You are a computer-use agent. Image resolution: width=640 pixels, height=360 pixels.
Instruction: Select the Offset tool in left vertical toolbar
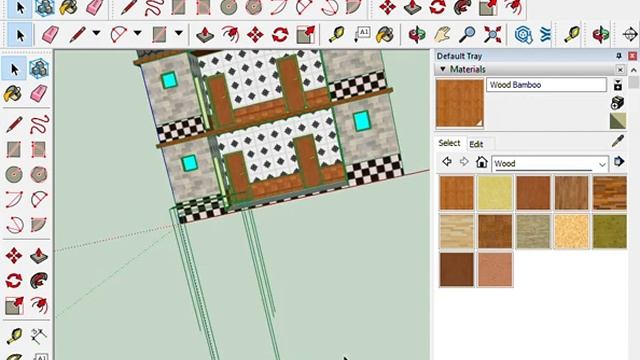coord(39,306)
